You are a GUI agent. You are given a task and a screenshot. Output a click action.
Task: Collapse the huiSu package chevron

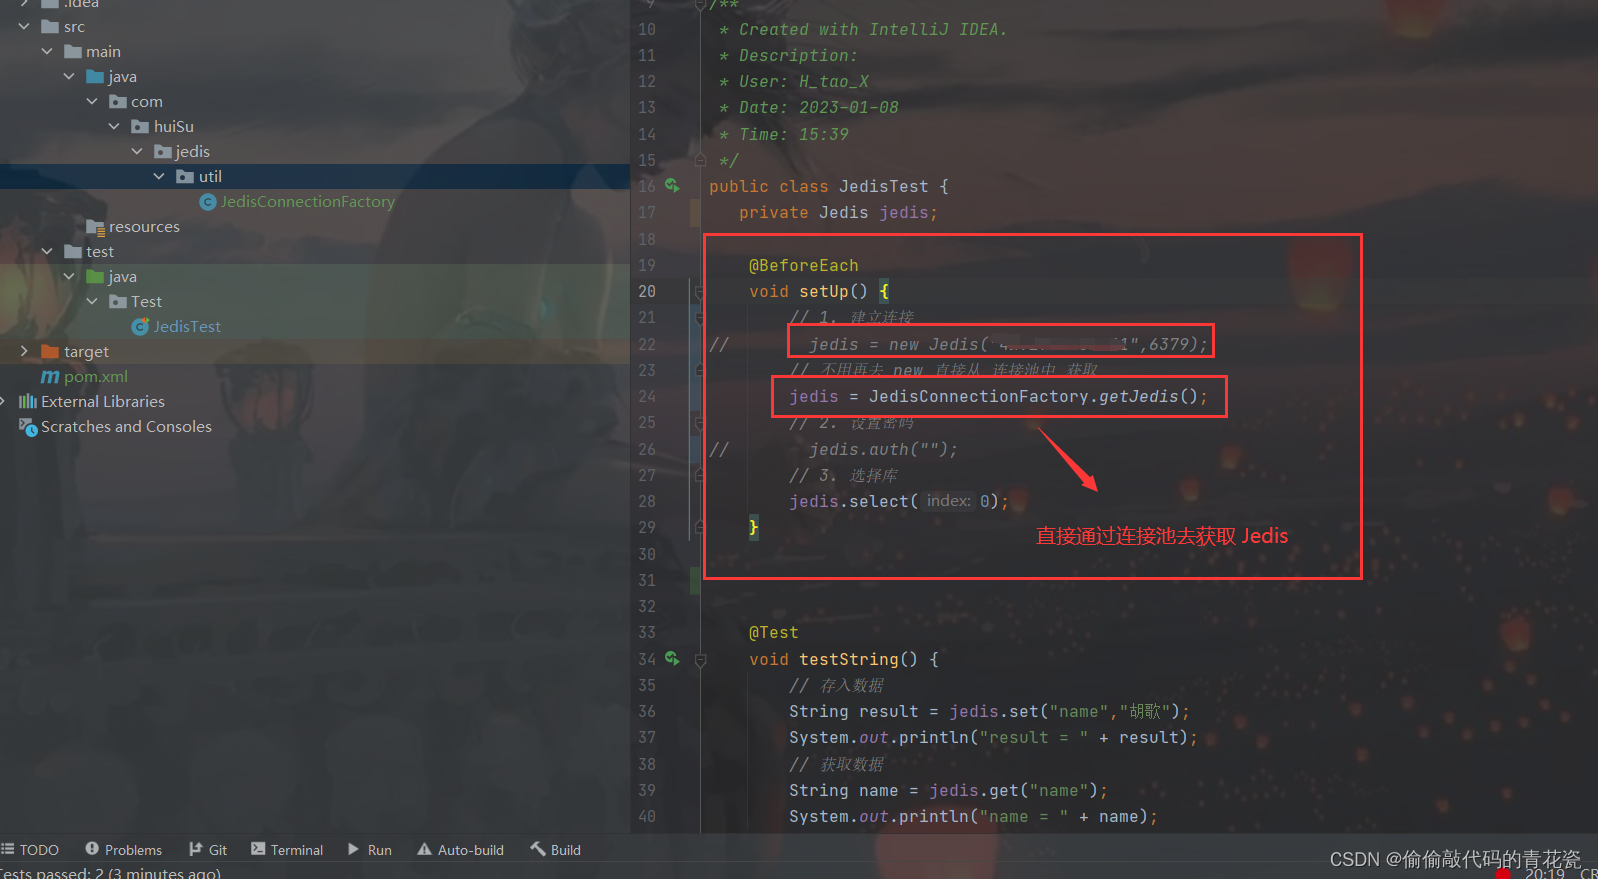(x=114, y=126)
